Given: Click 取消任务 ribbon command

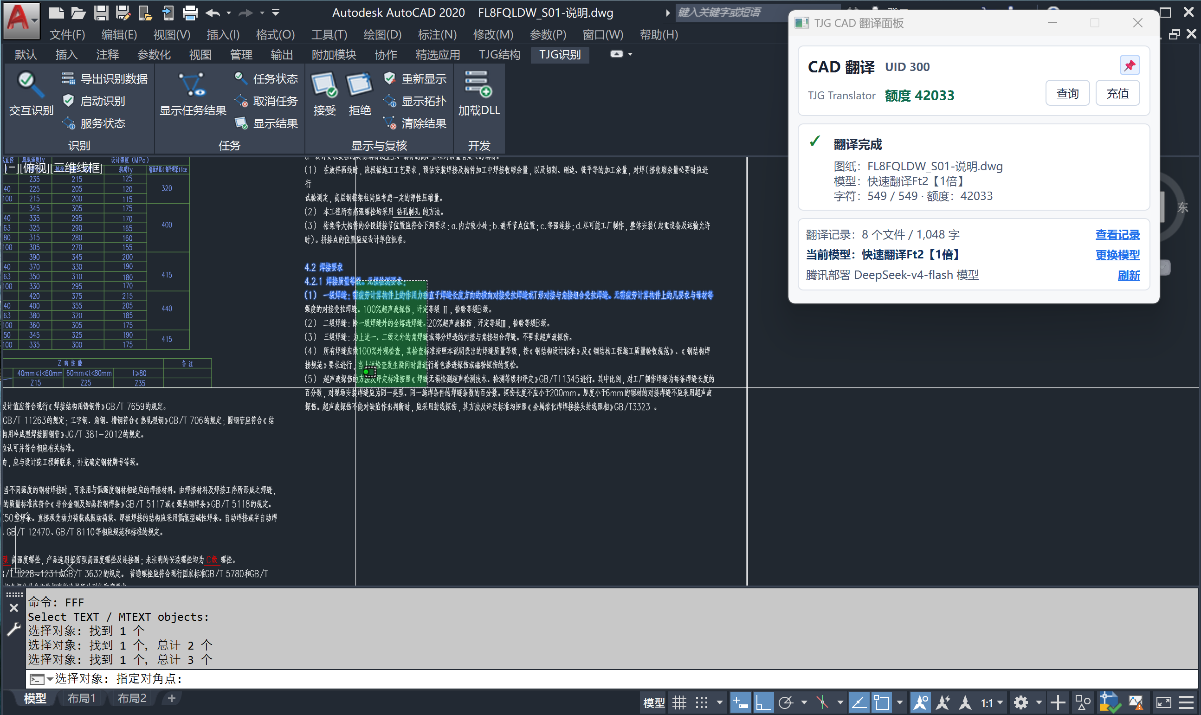Looking at the screenshot, I should point(266,101).
